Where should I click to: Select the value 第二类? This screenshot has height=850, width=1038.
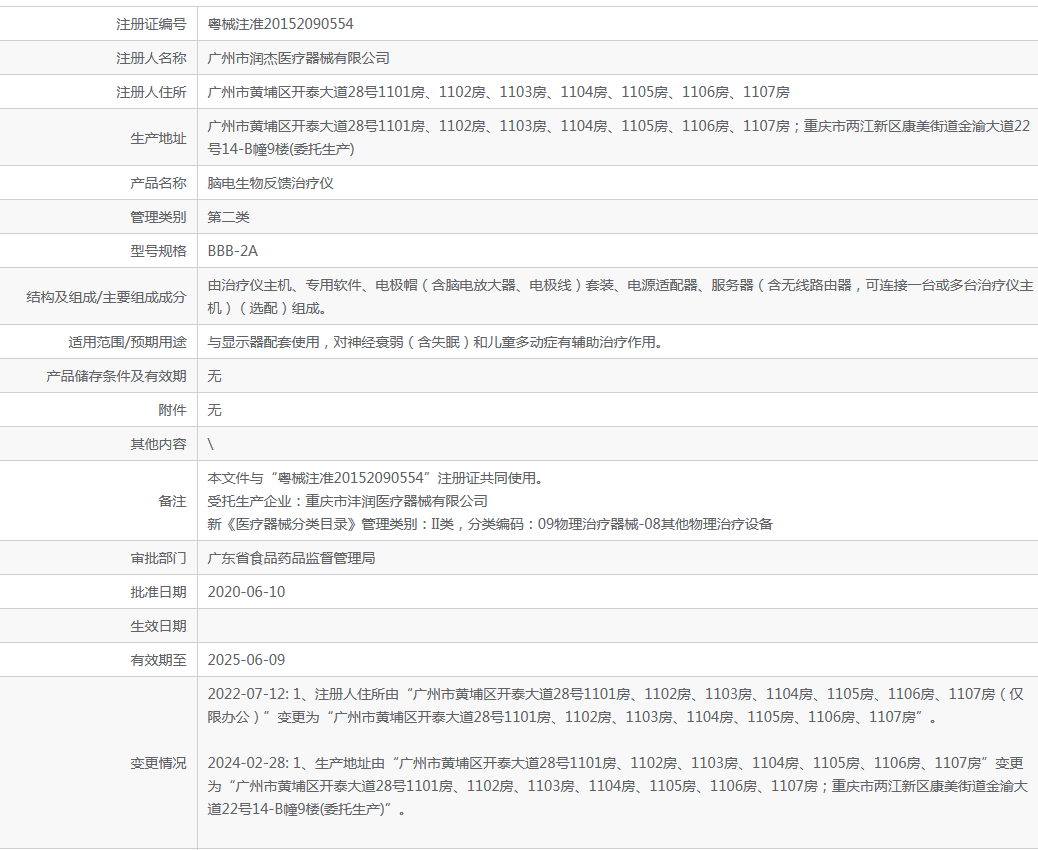(x=228, y=217)
